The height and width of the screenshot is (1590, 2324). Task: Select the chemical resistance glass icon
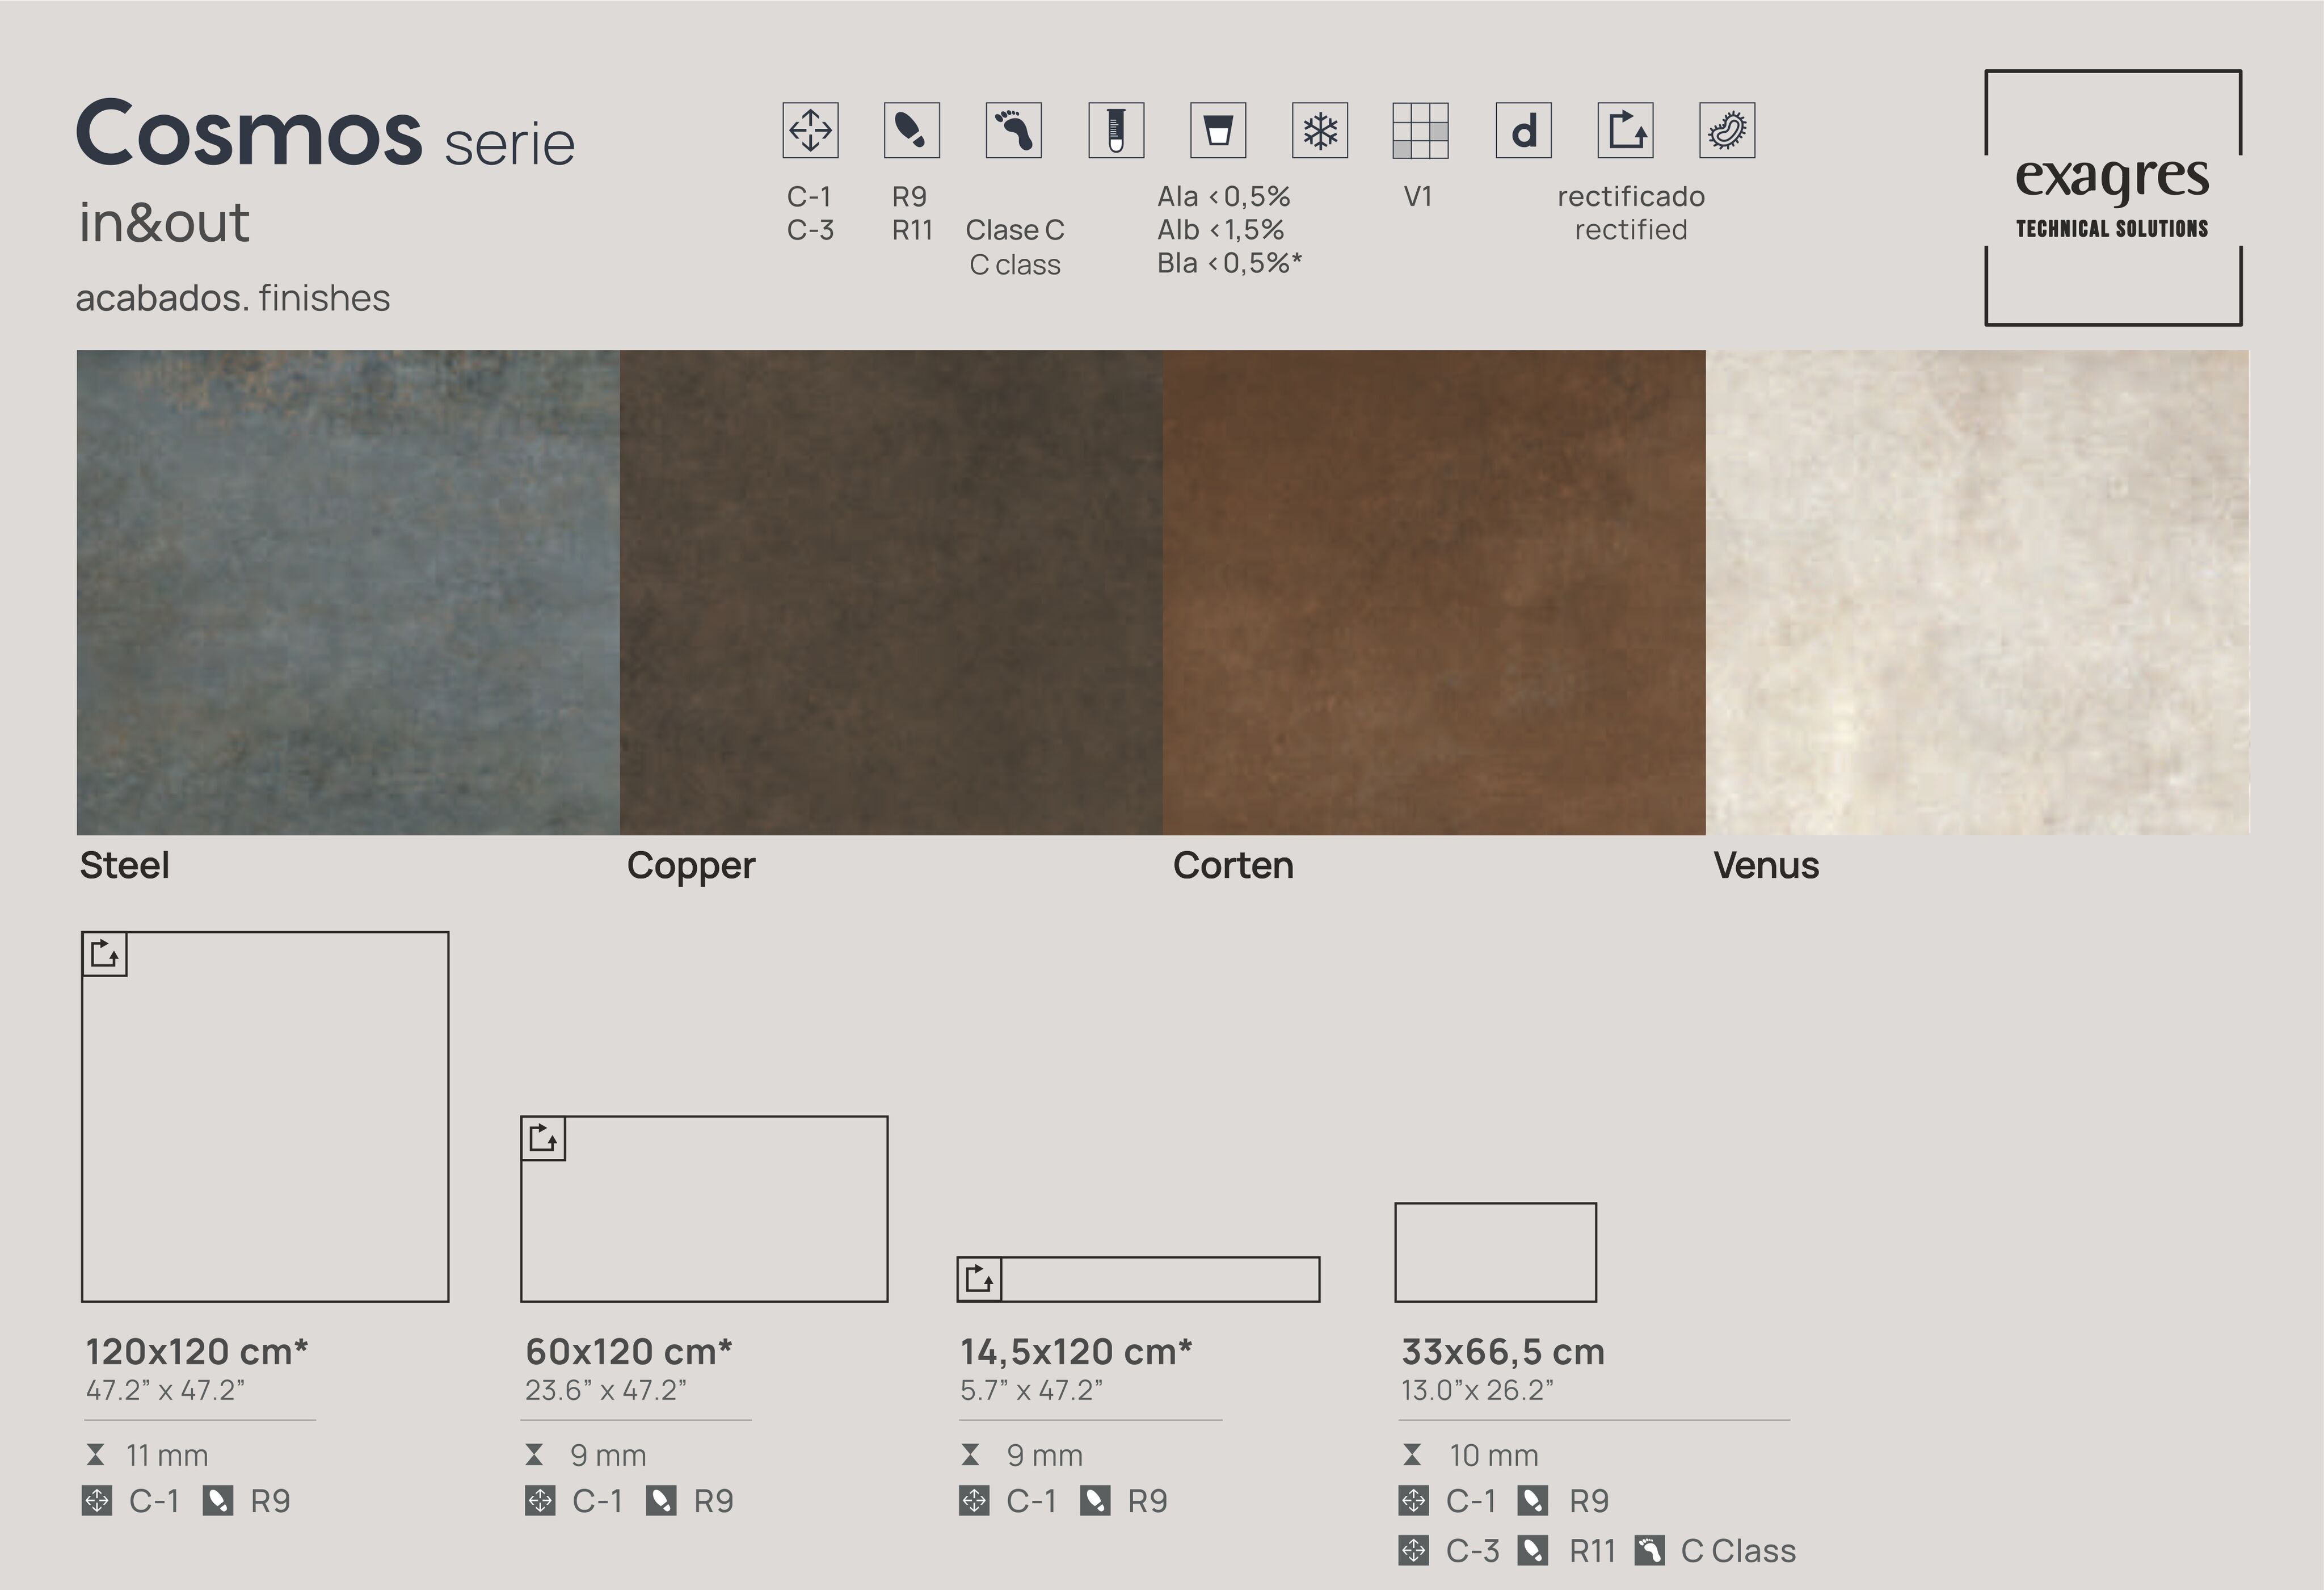[1220, 130]
